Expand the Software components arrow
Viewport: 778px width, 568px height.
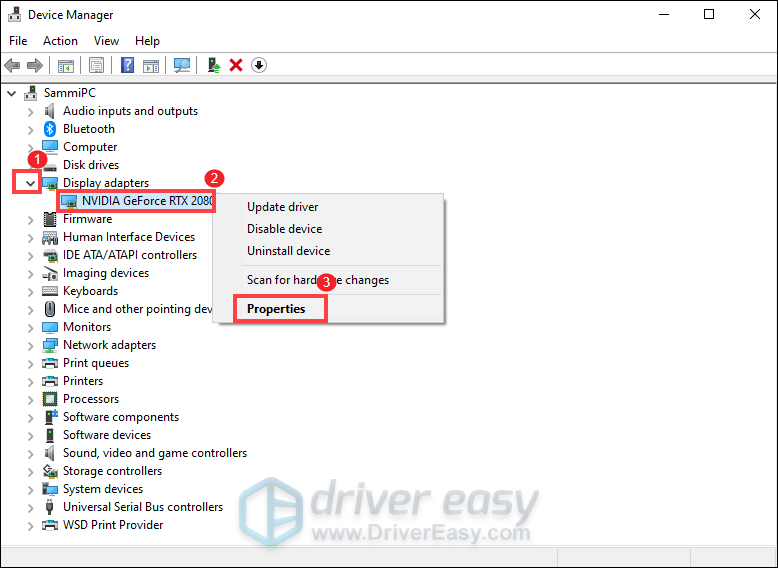coord(30,418)
